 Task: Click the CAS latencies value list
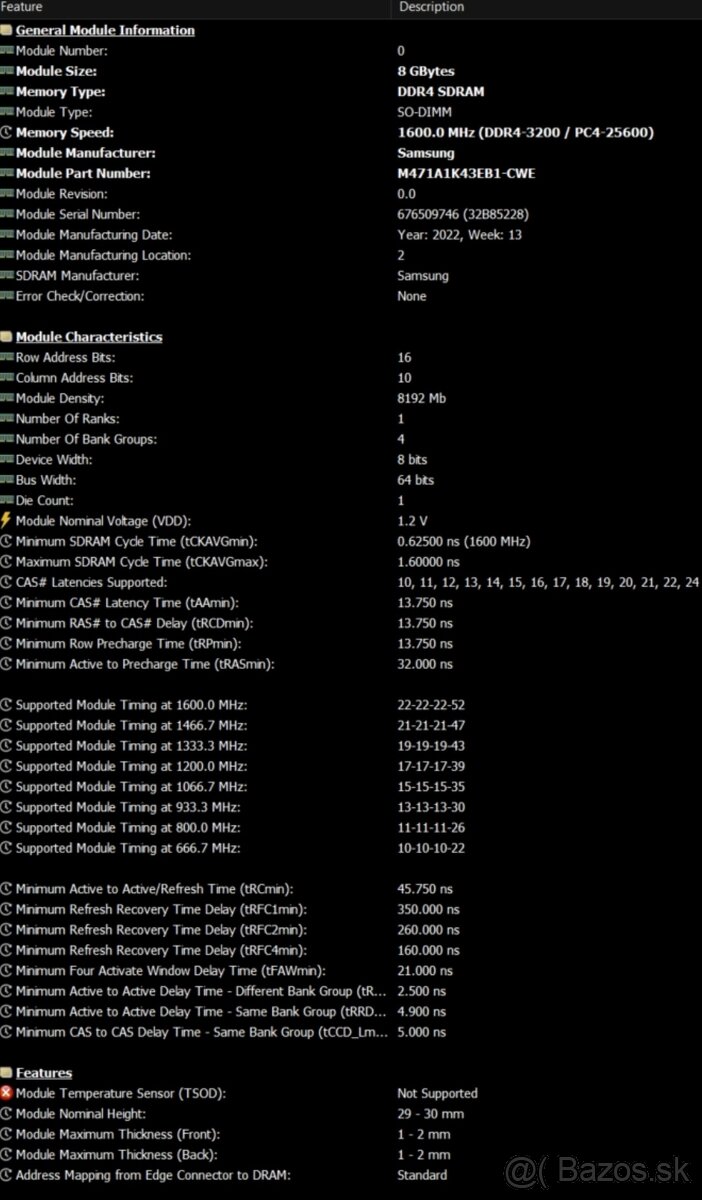(x=548, y=582)
